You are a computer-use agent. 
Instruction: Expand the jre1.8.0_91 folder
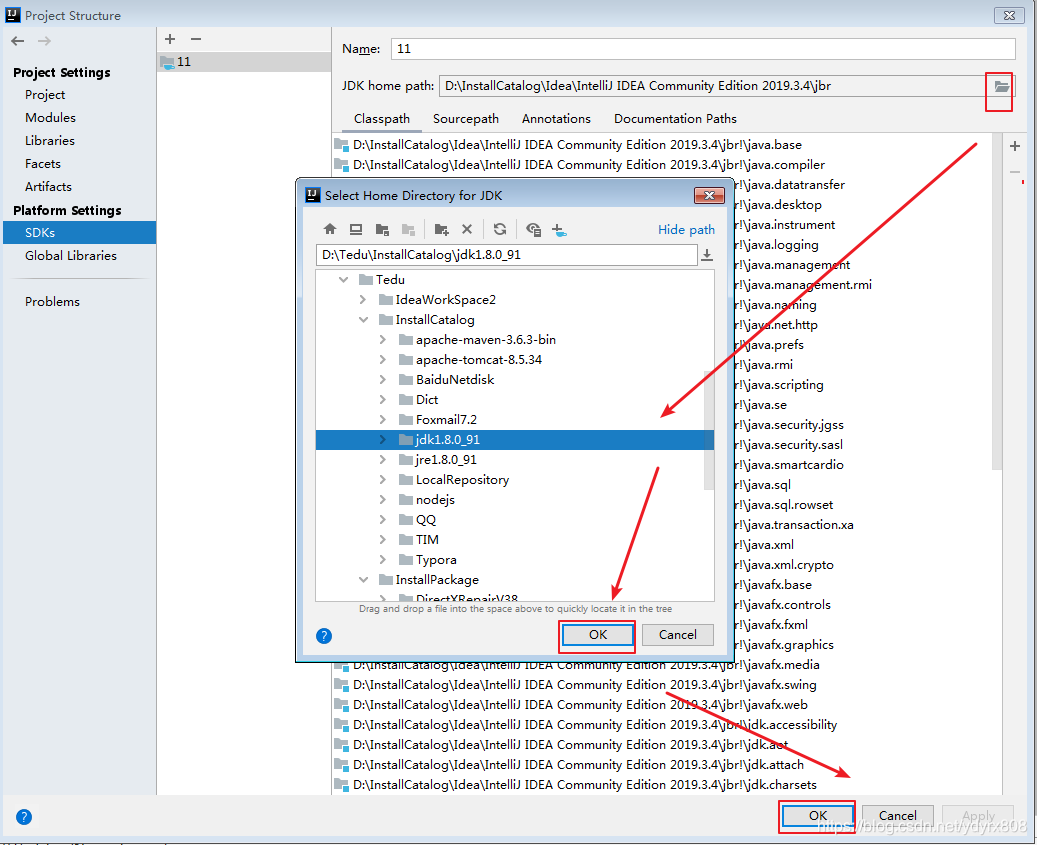[383, 460]
